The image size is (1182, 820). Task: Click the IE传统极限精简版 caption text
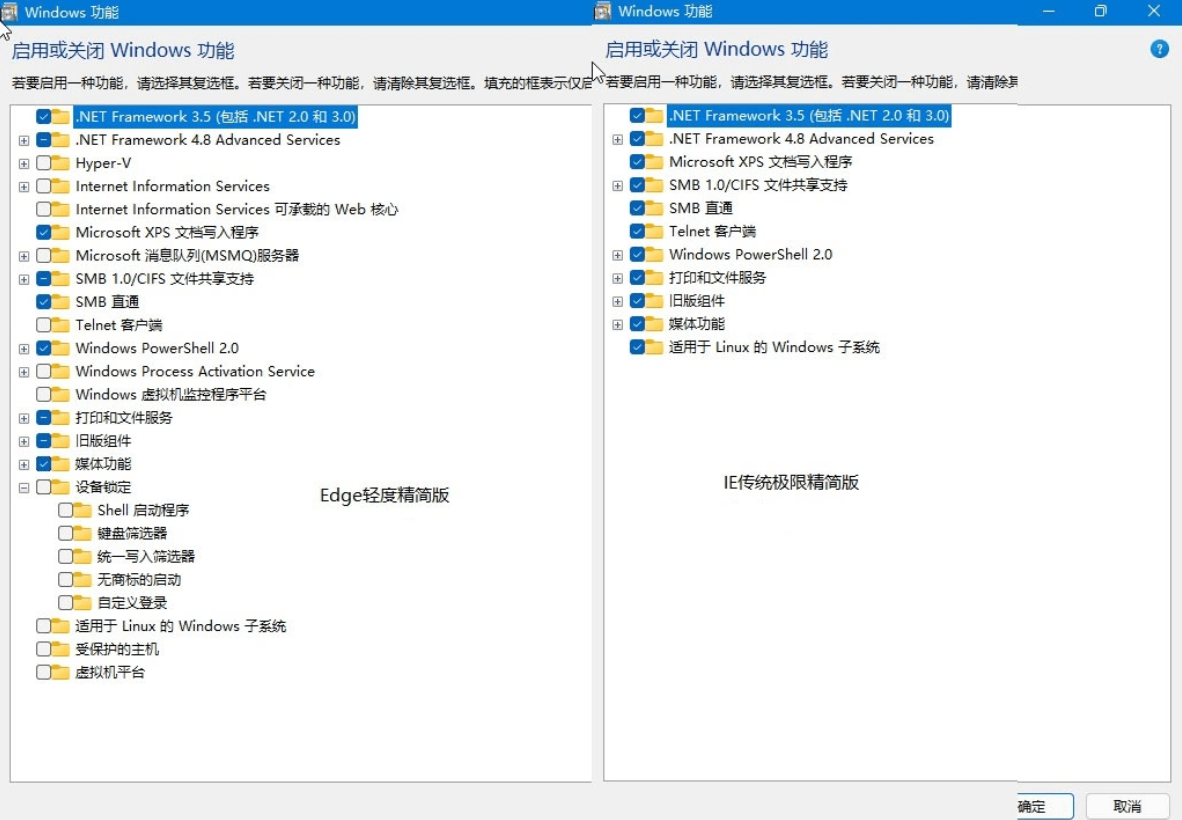click(x=791, y=482)
